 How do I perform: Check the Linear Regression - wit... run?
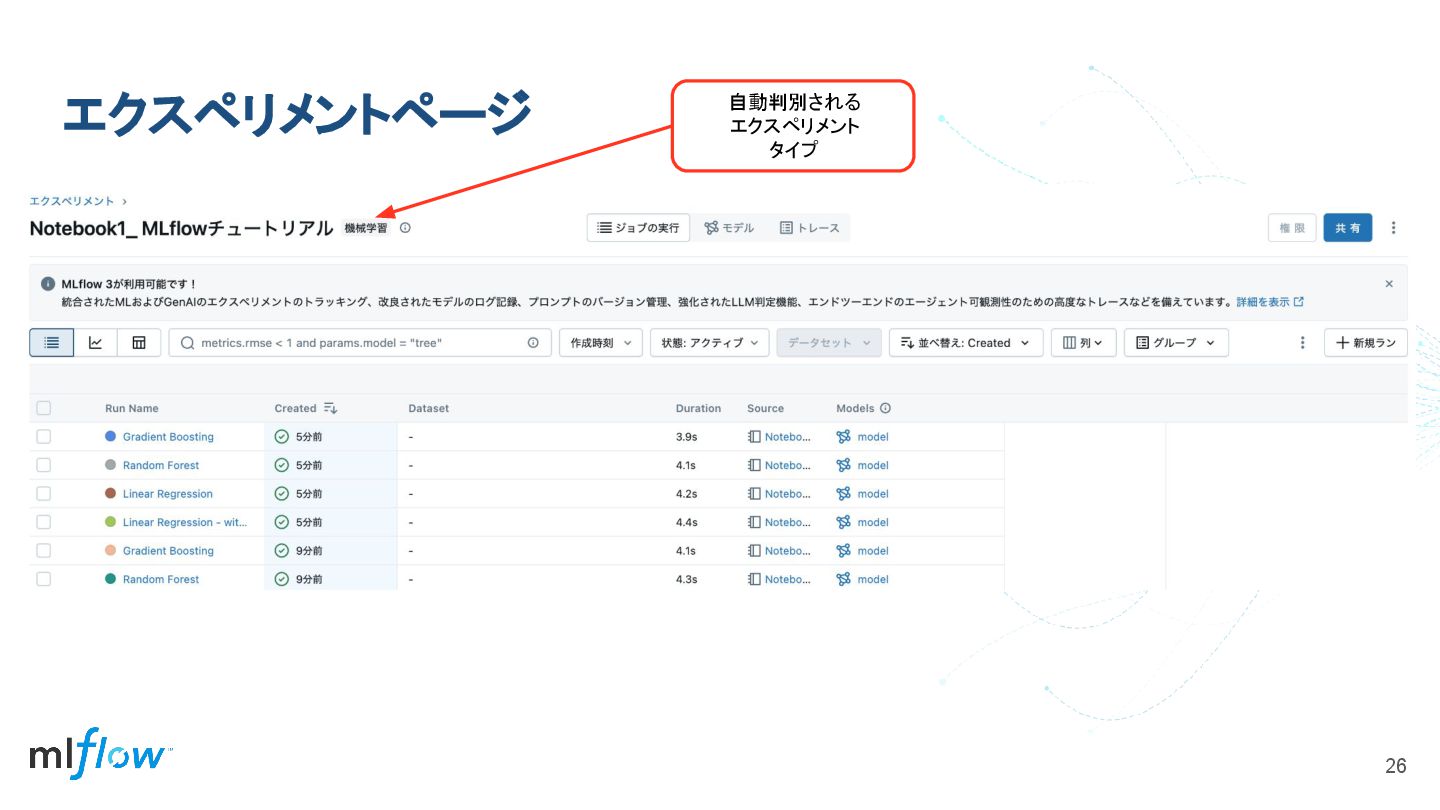(43, 522)
